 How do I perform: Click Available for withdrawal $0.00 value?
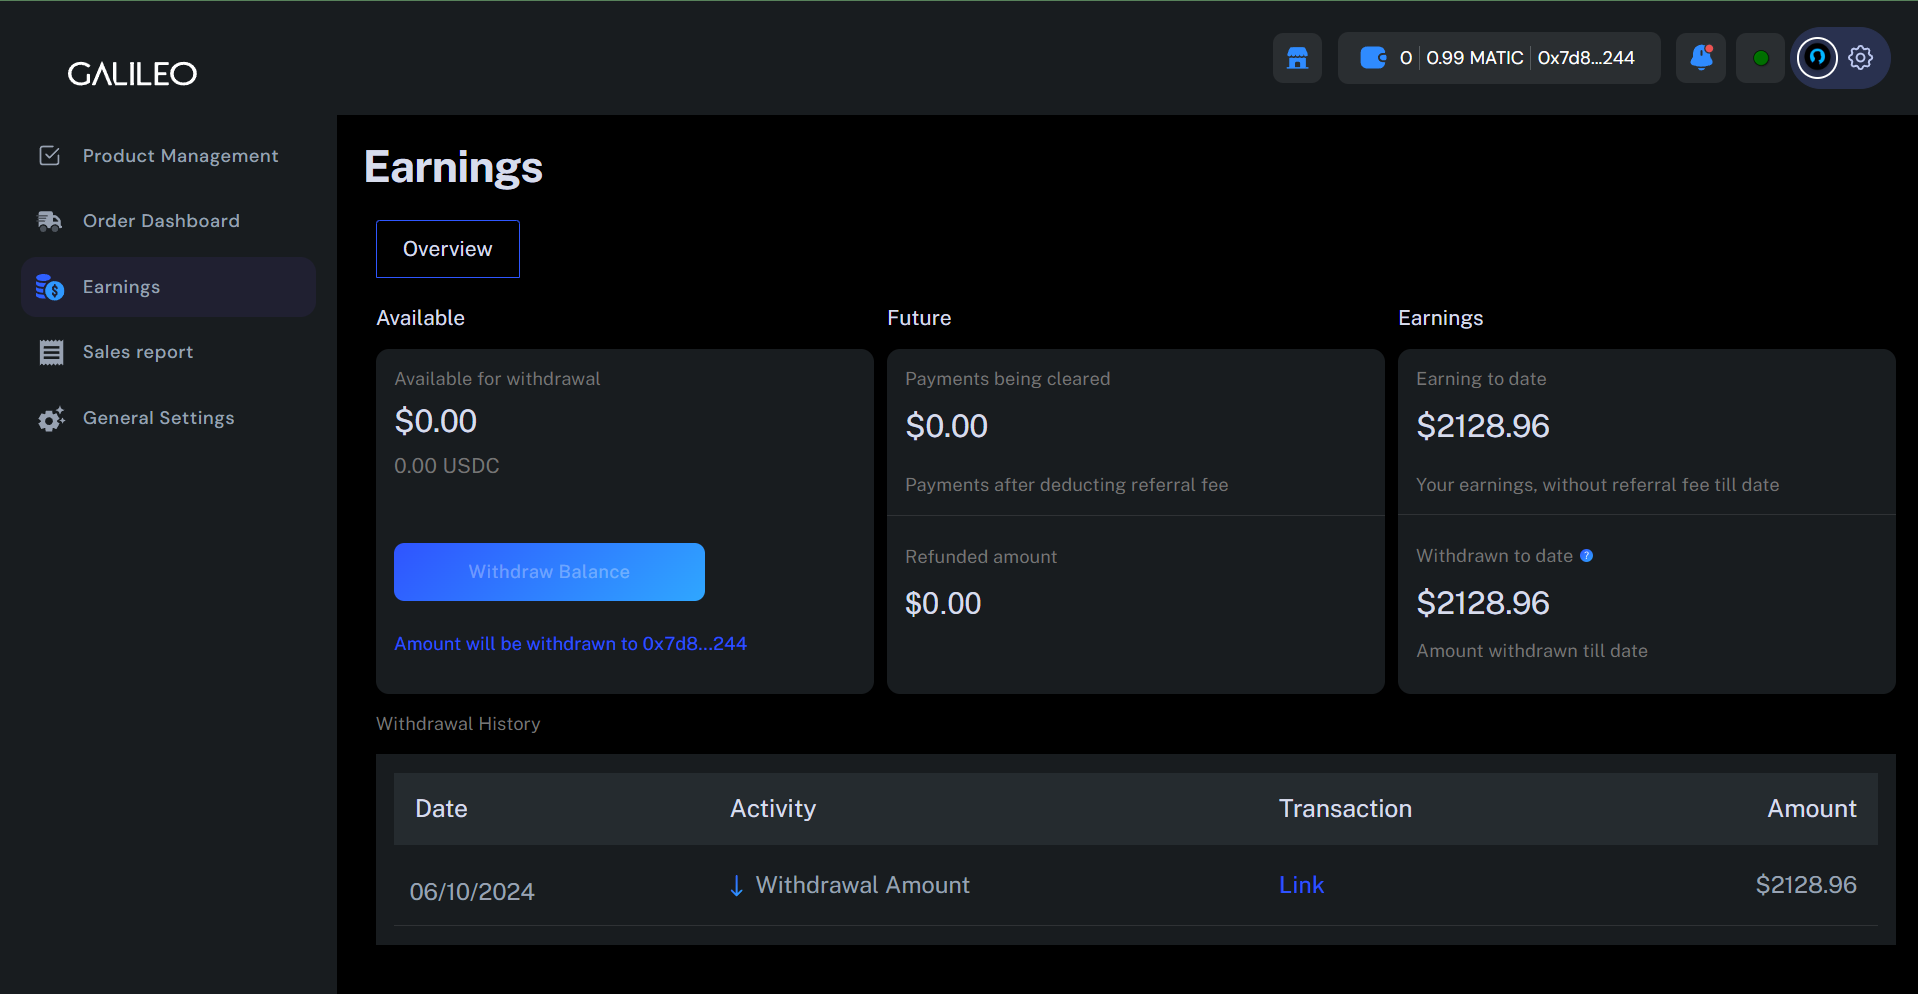point(436,421)
